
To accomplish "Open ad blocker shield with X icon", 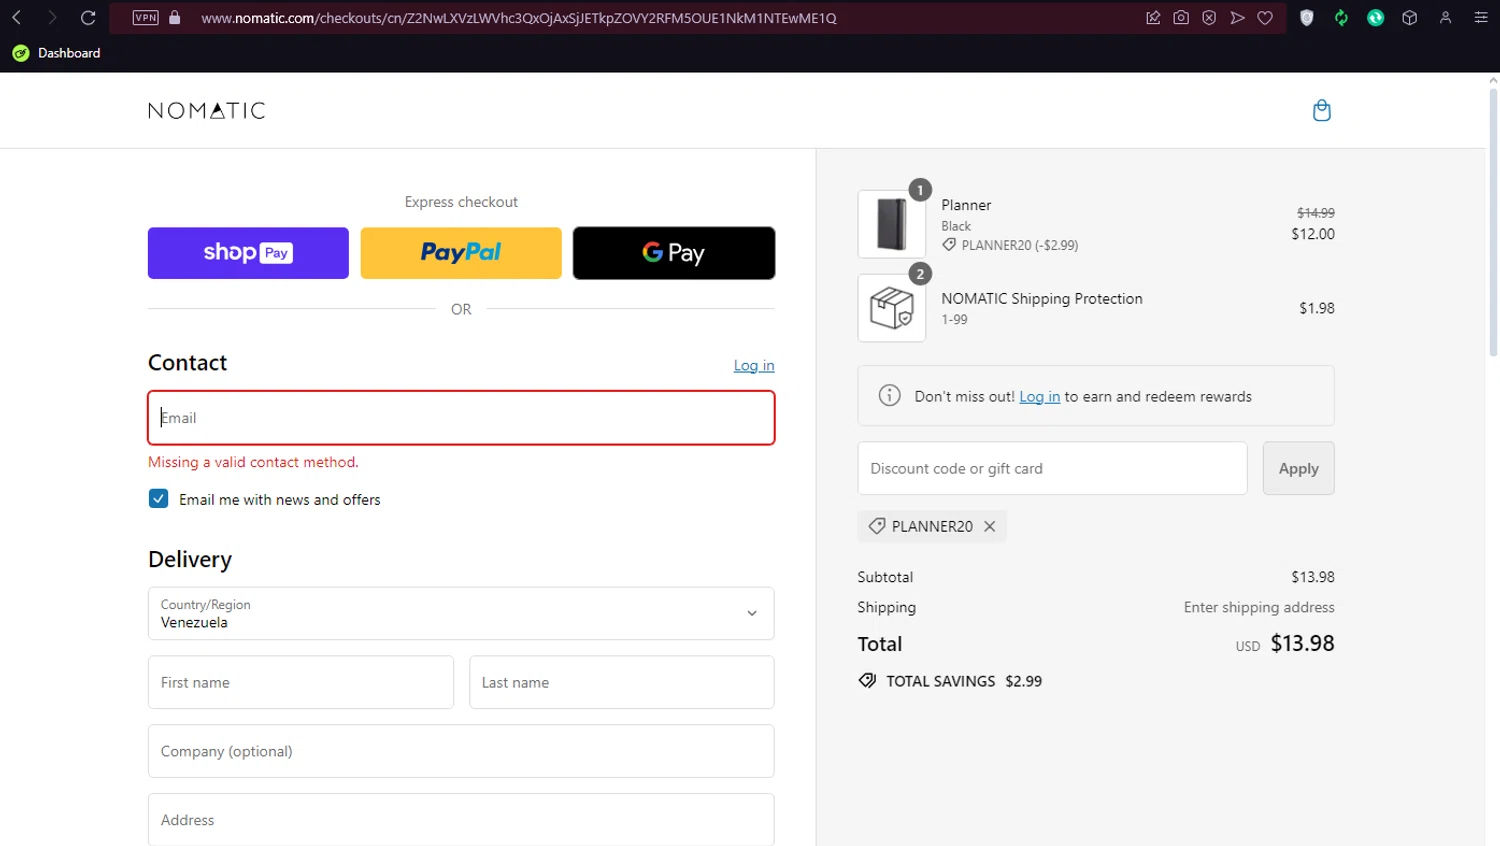I will coord(1209,18).
